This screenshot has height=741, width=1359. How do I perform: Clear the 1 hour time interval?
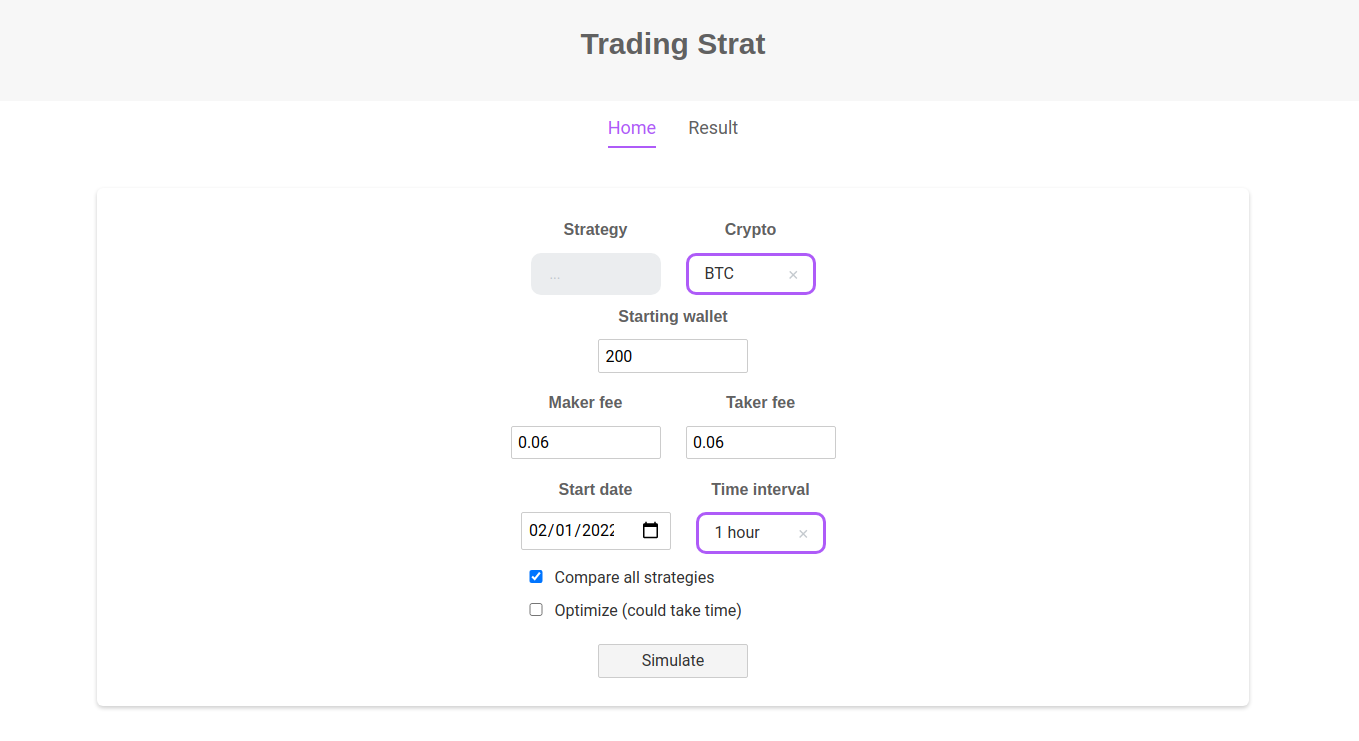tap(803, 533)
